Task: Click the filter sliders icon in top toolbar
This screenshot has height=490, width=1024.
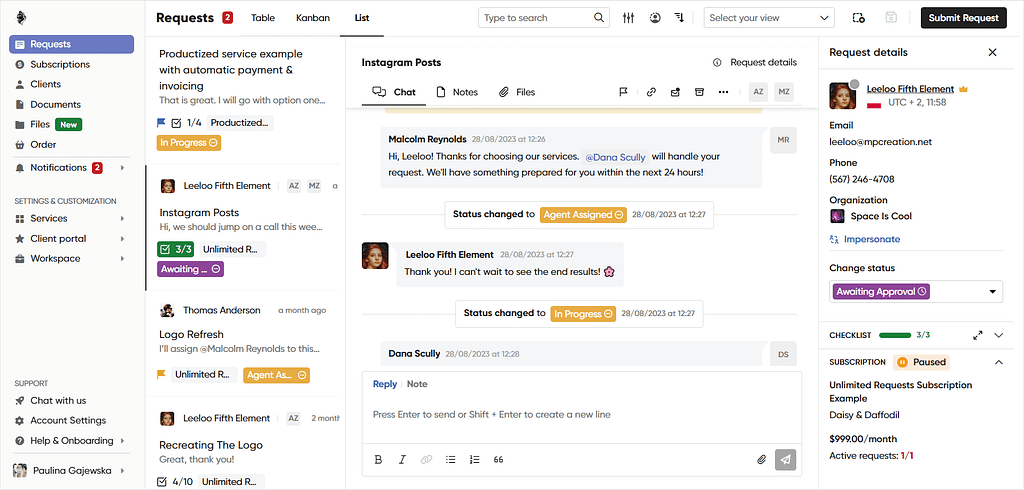Action: 629,18
